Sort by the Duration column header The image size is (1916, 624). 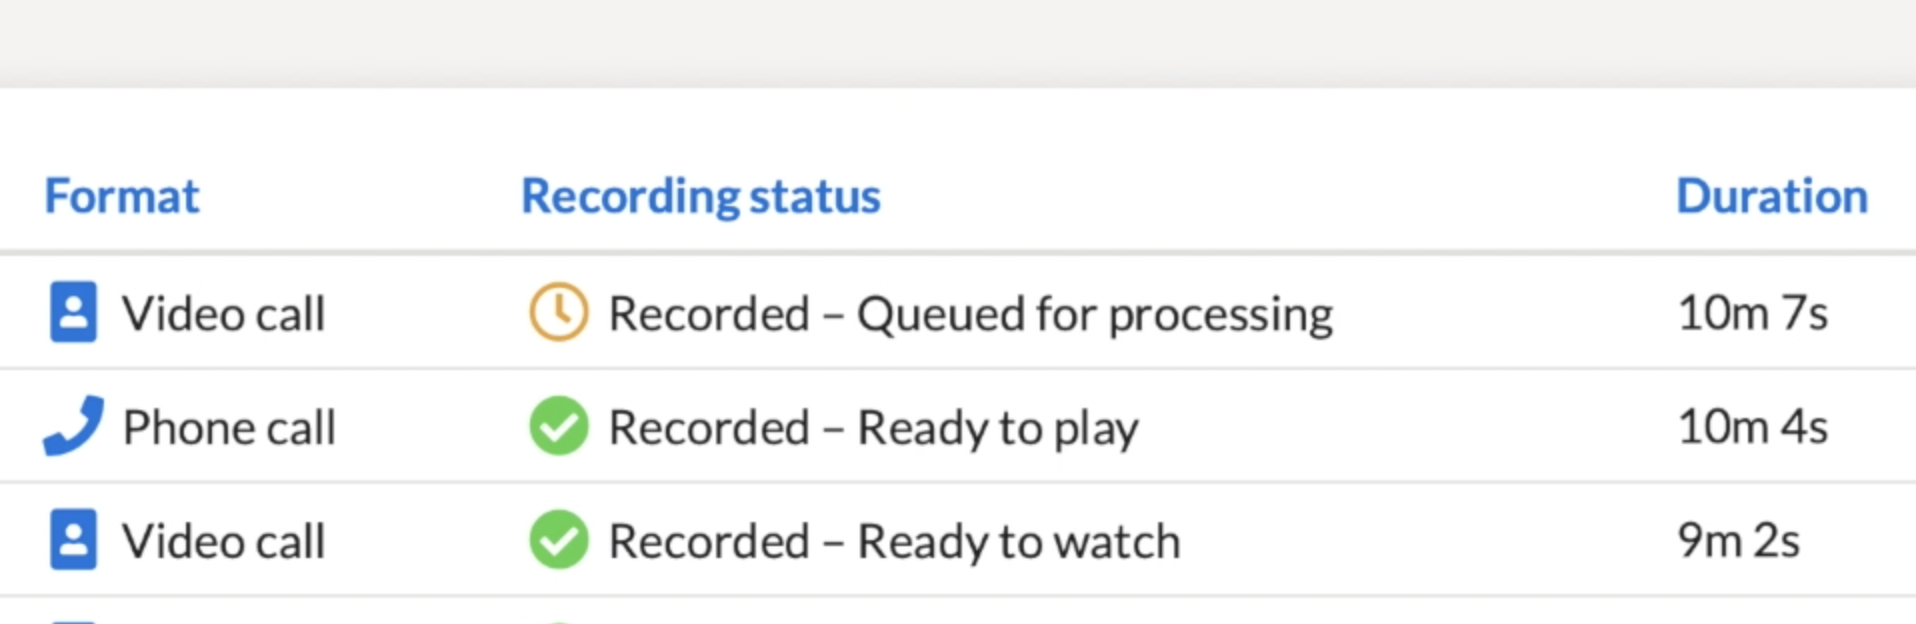tap(1772, 196)
